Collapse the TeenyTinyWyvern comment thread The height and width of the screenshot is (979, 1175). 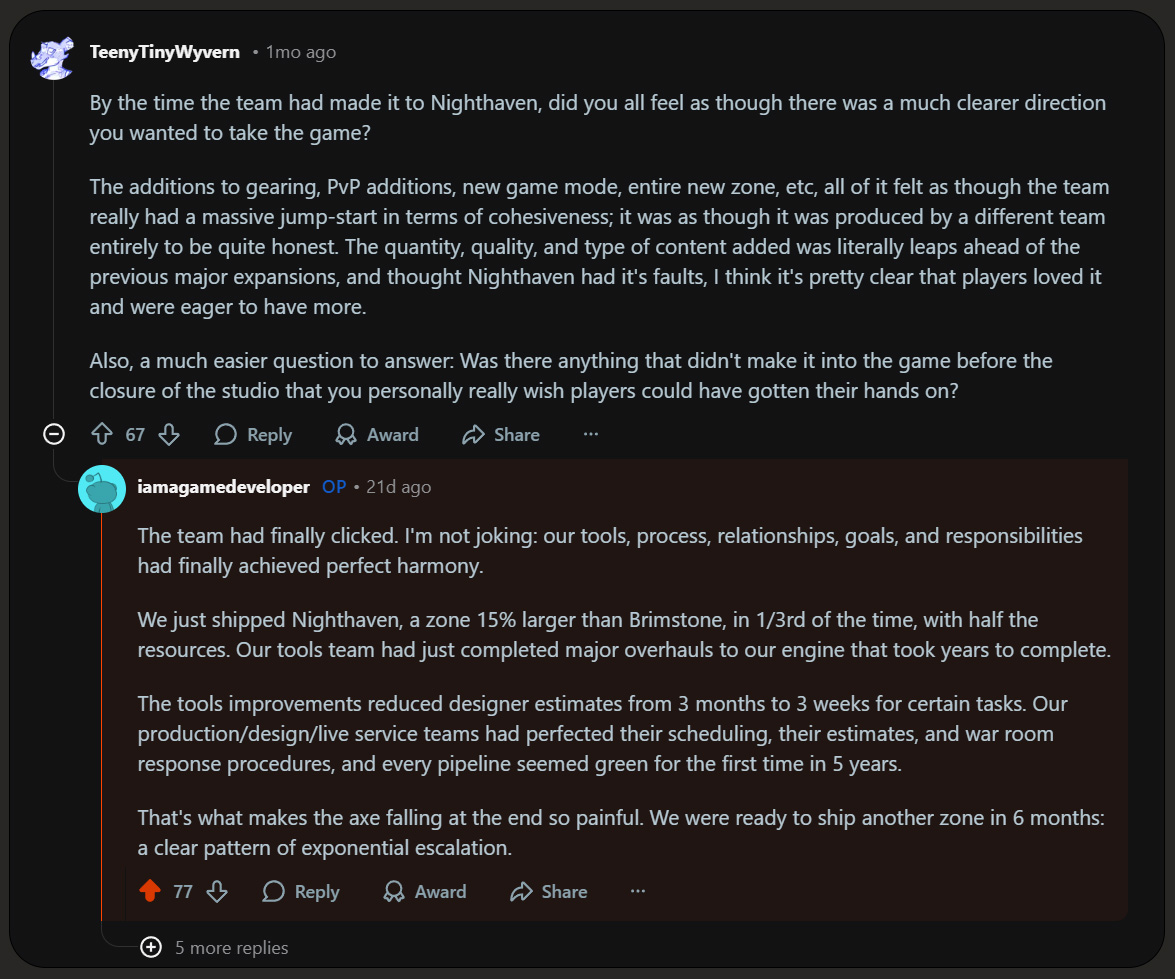[54, 434]
